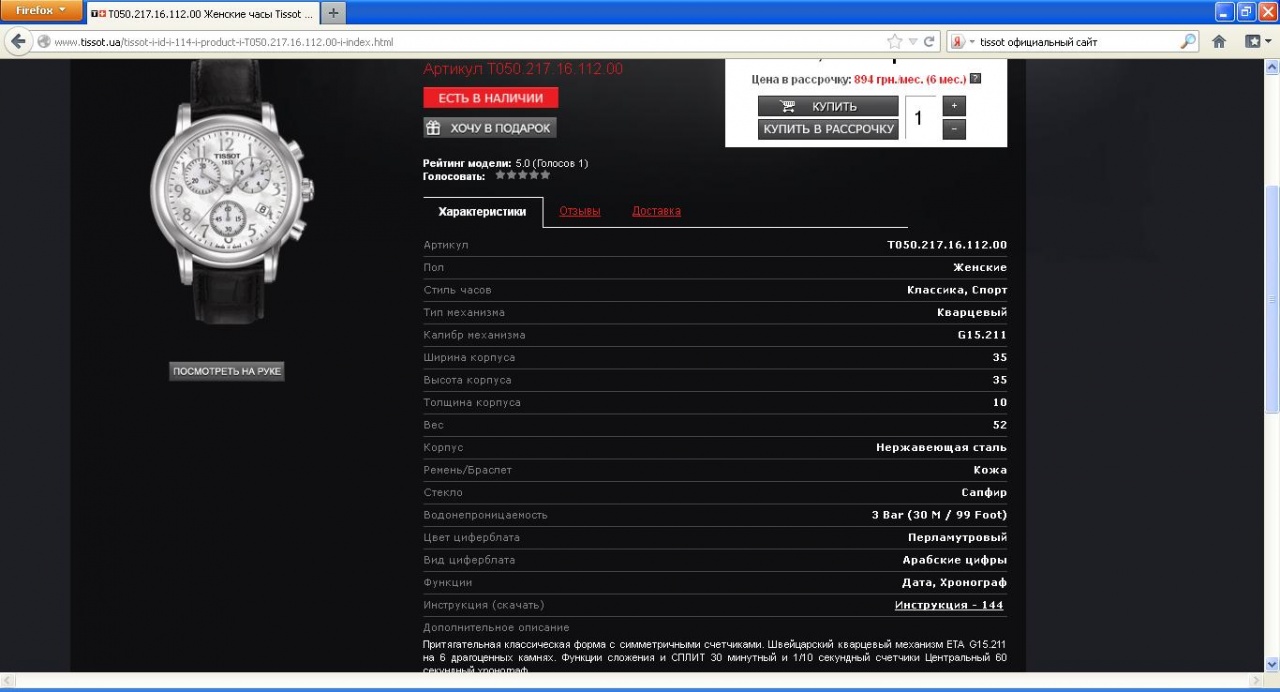Screen dimensions: 1280x692
Task: Rate the watch with the fifth star
Action: (545, 175)
